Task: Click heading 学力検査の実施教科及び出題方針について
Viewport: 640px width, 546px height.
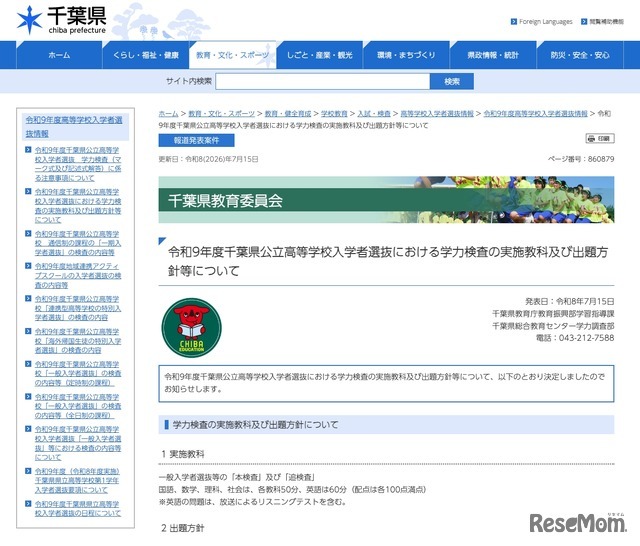Action: tap(256, 425)
